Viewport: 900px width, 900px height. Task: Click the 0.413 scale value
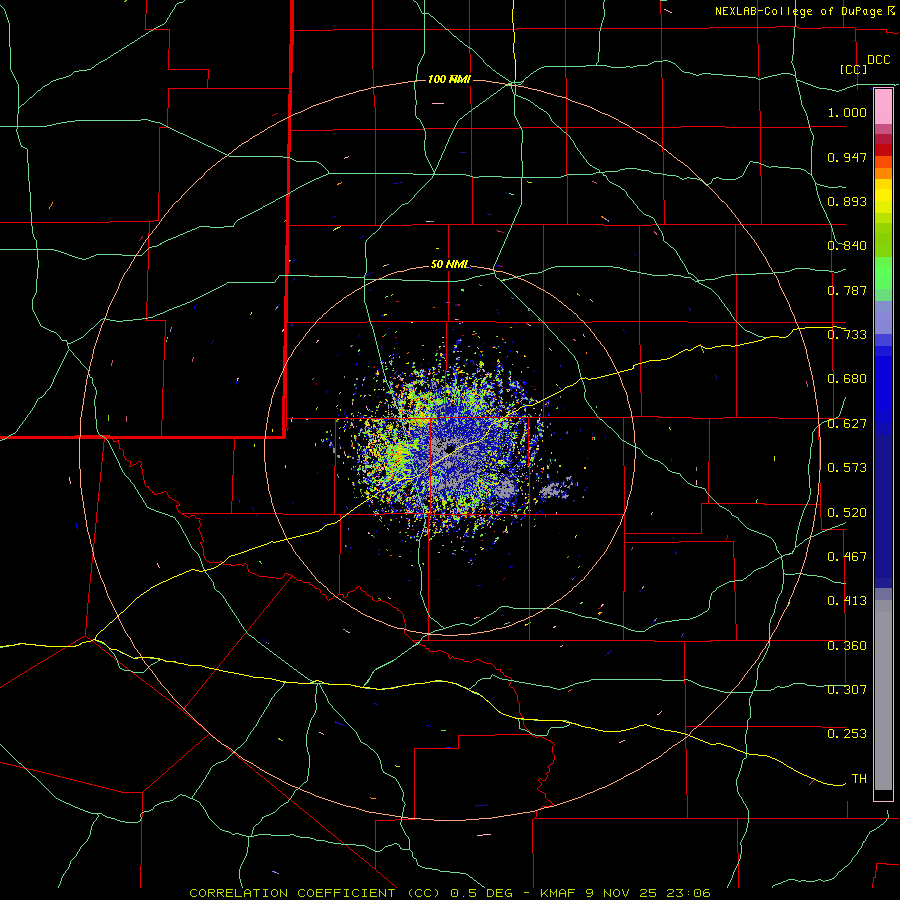pos(847,601)
